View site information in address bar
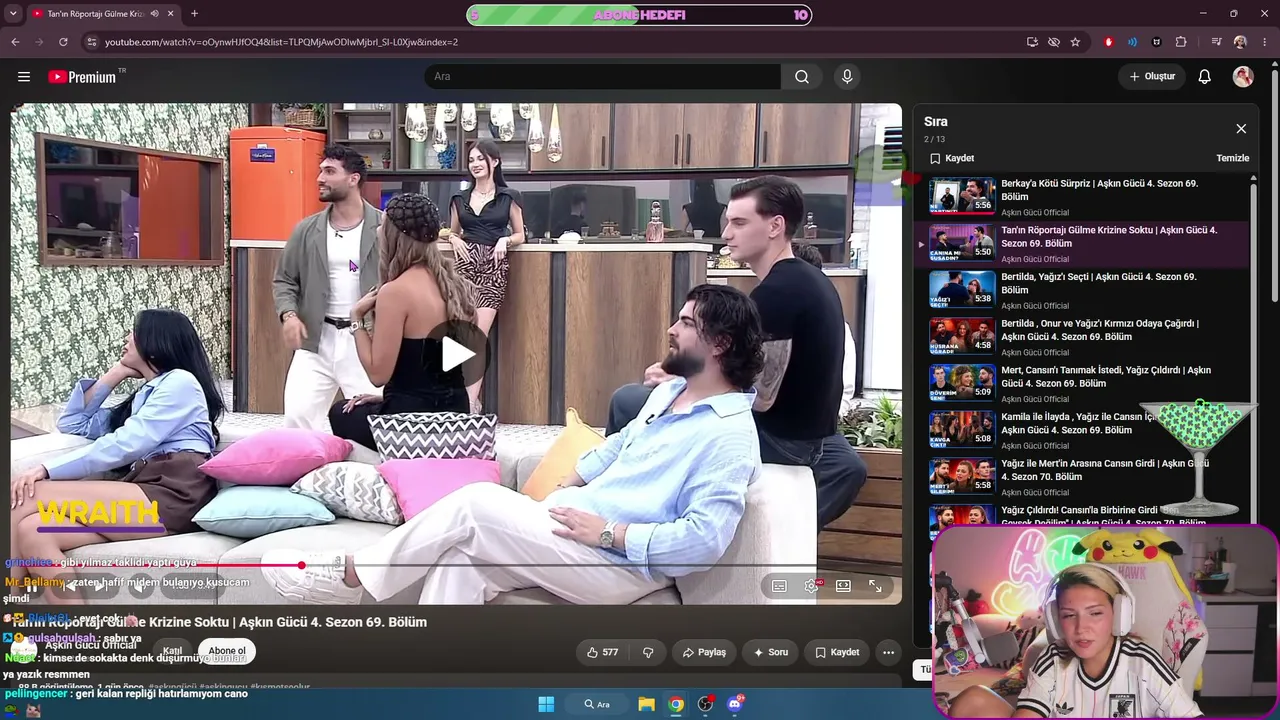1280x720 pixels. [x=92, y=42]
